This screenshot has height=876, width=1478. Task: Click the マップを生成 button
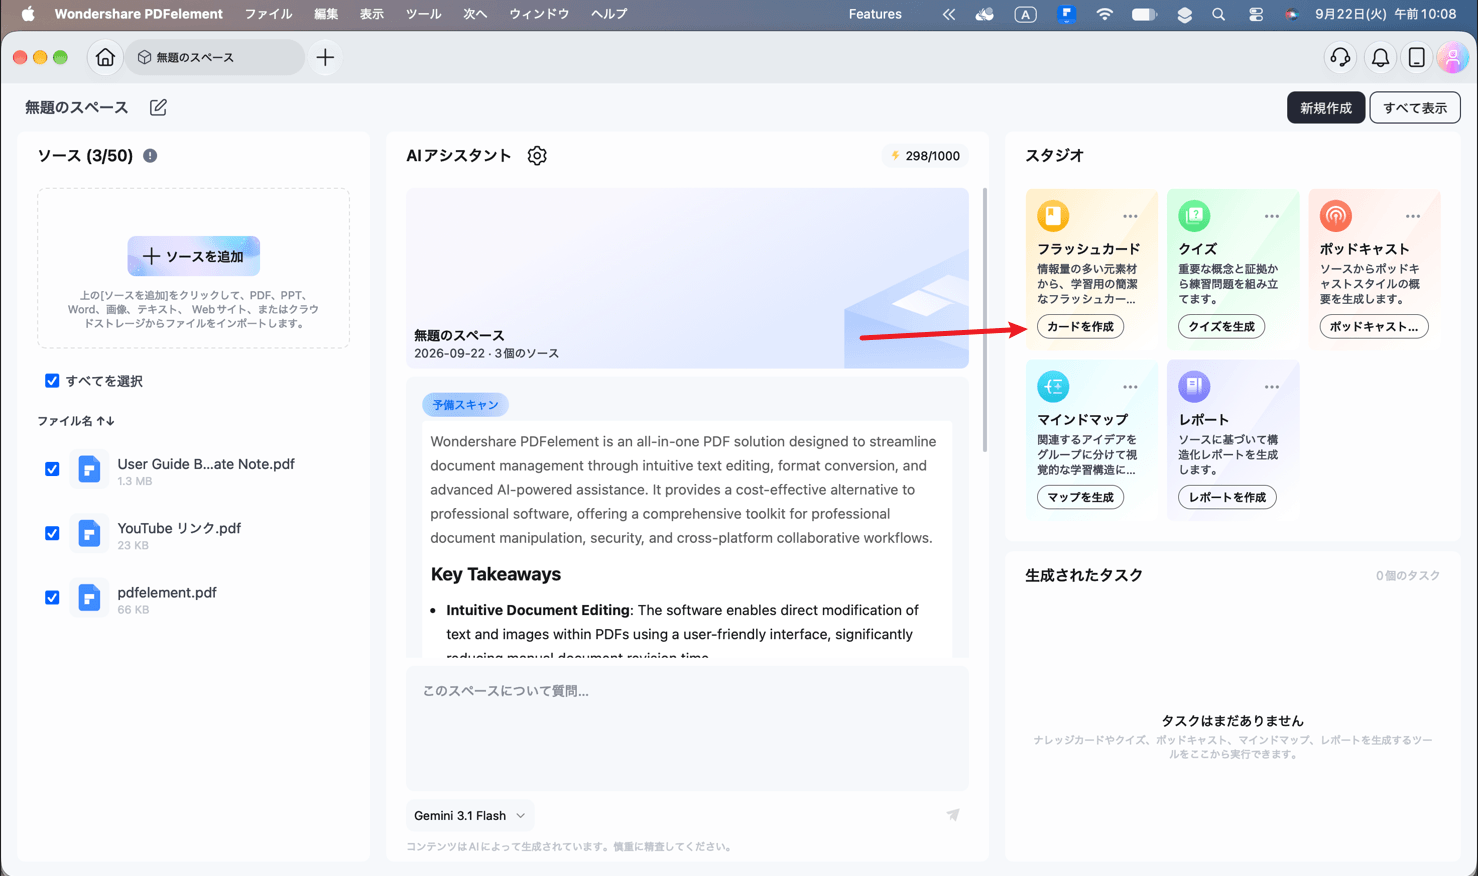click(x=1081, y=497)
